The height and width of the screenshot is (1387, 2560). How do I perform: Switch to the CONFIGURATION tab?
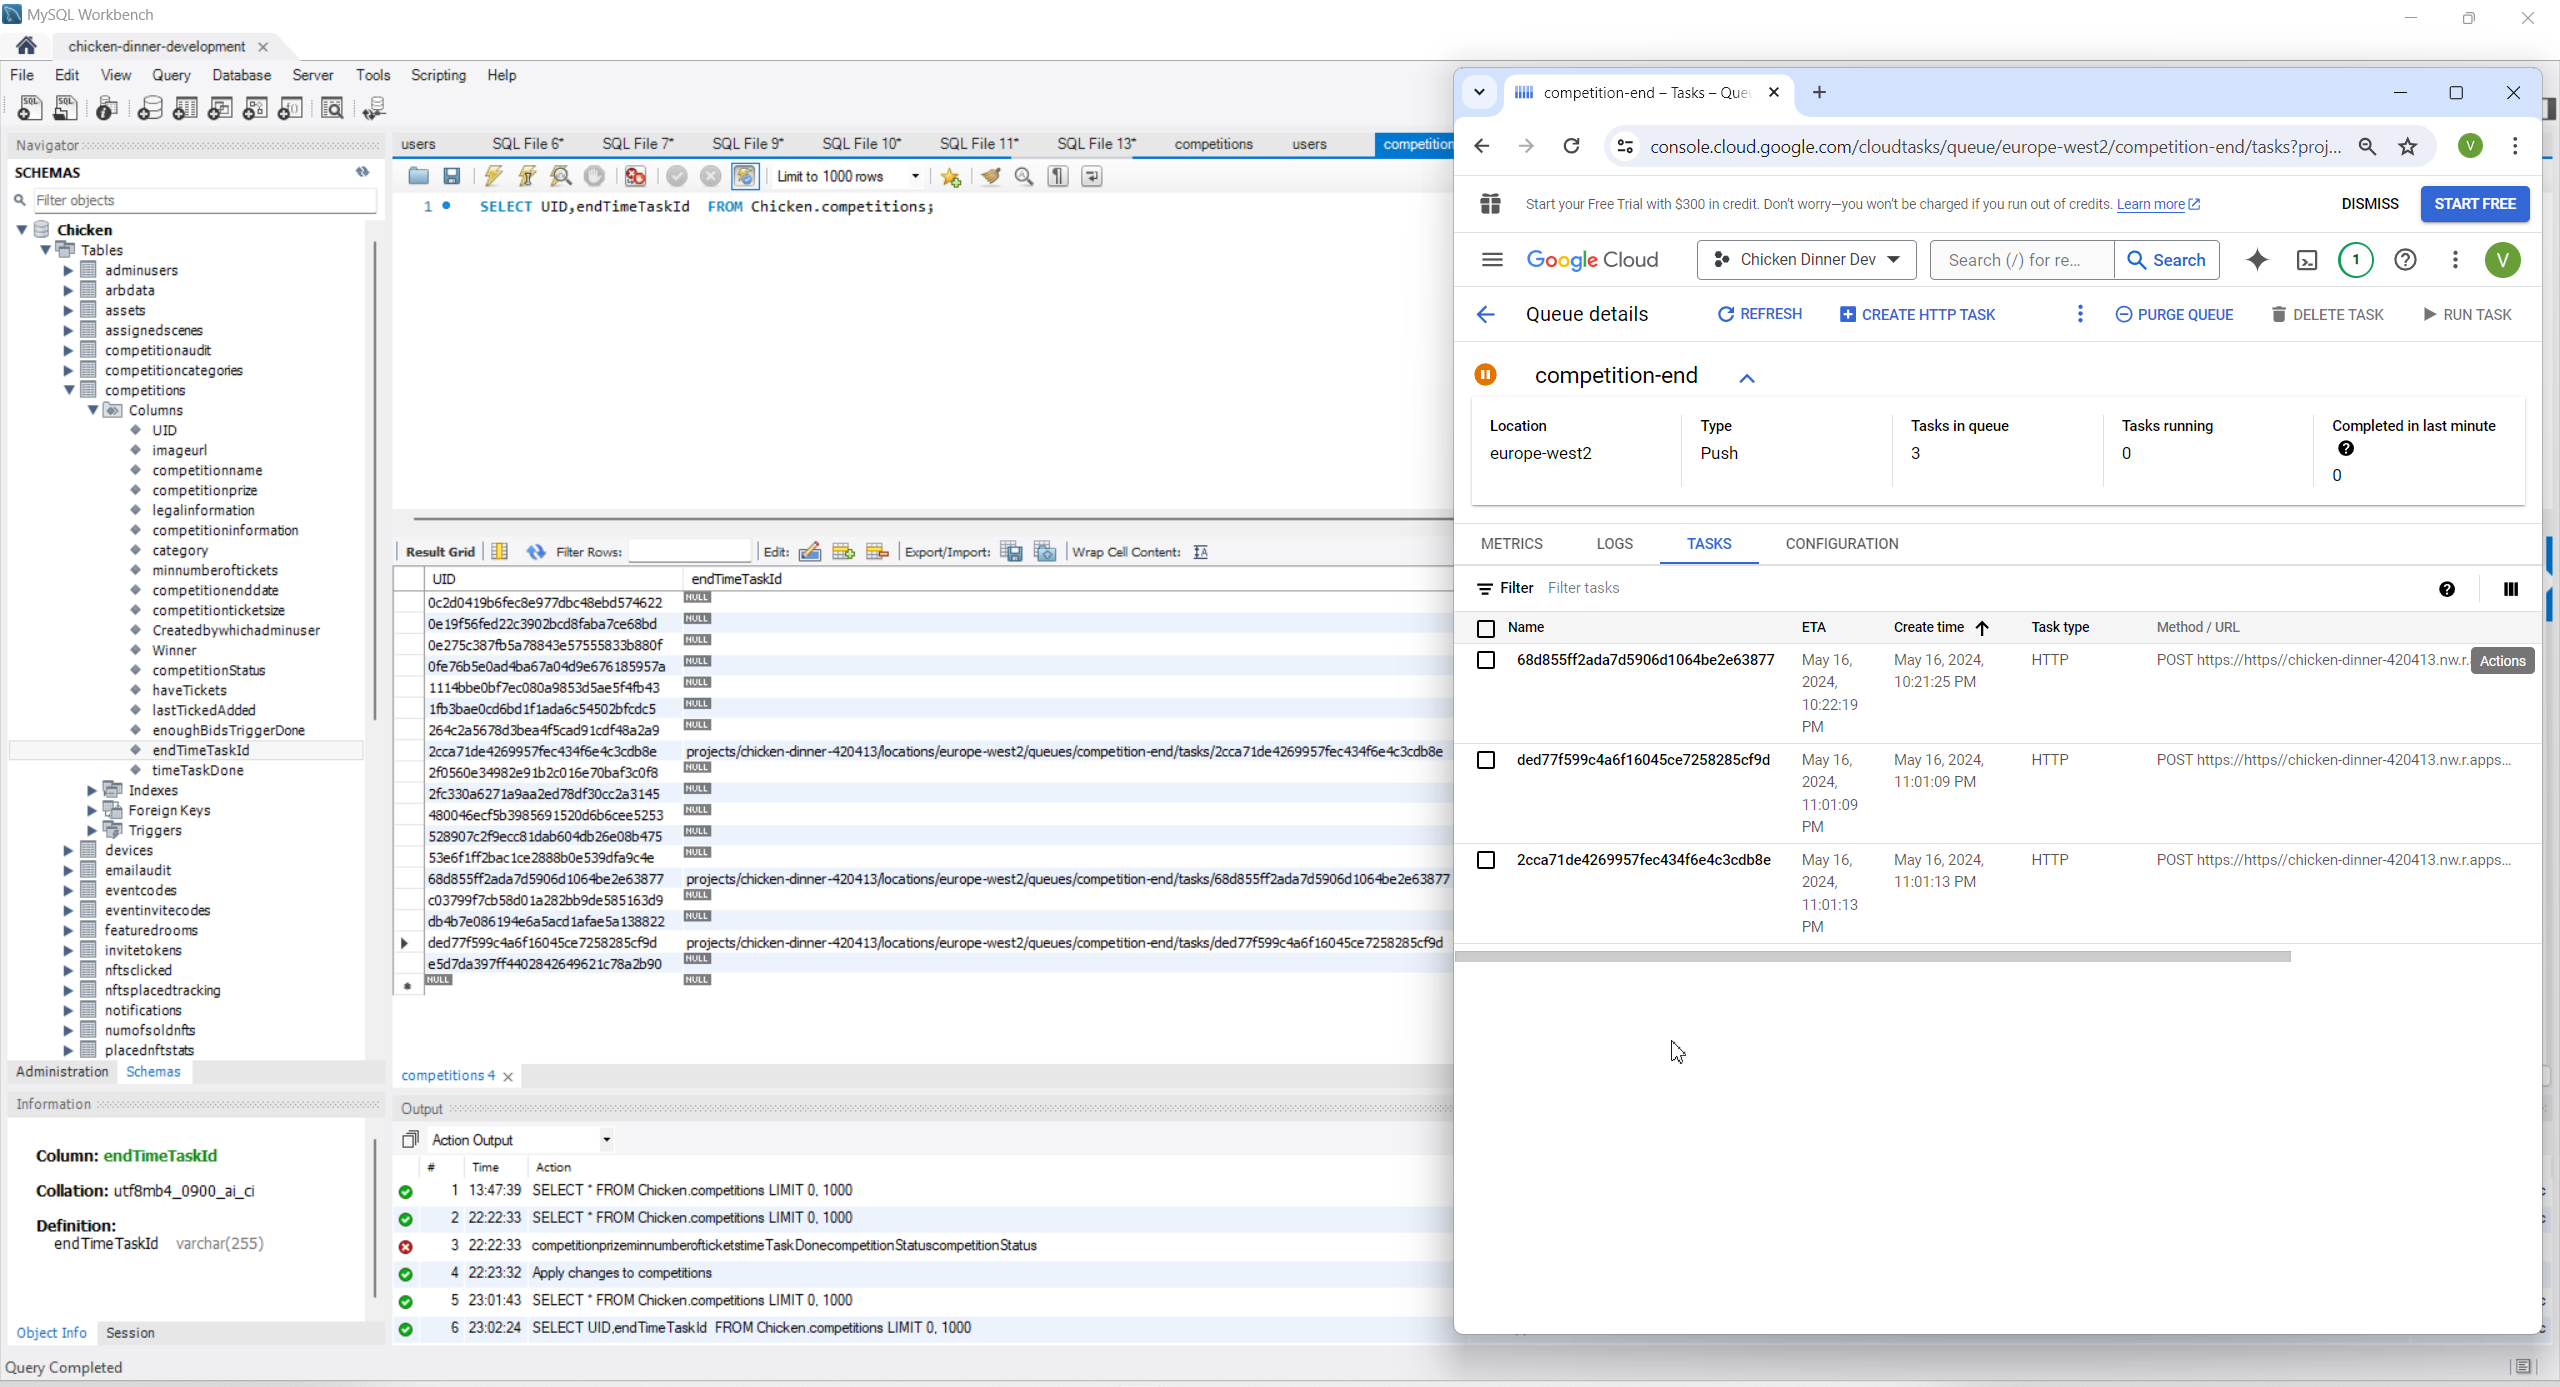pyautogui.click(x=1841, y=544)
